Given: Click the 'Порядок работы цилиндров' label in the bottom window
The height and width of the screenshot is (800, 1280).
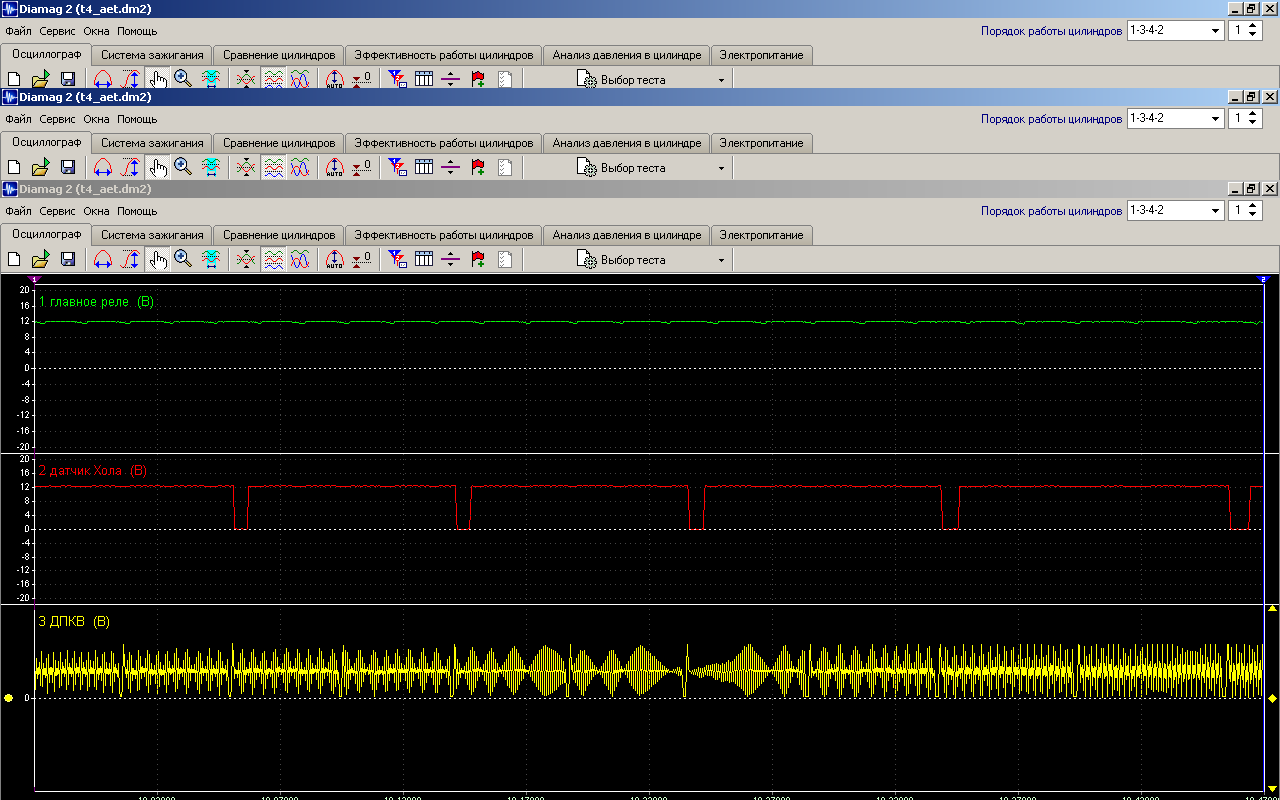Looking at the screenshot, I should point(1051,211).
